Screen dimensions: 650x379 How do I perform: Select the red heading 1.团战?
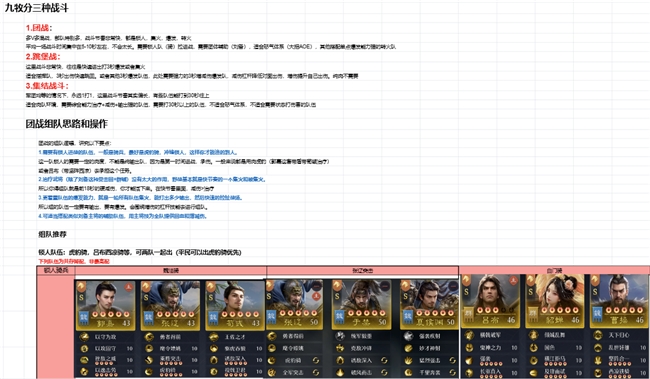(39, 28)
